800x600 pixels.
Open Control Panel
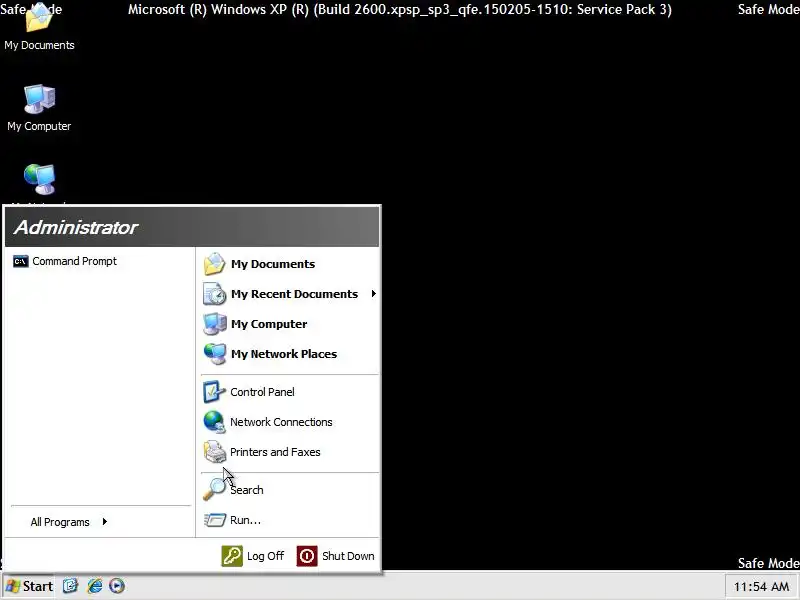(289, 392)
